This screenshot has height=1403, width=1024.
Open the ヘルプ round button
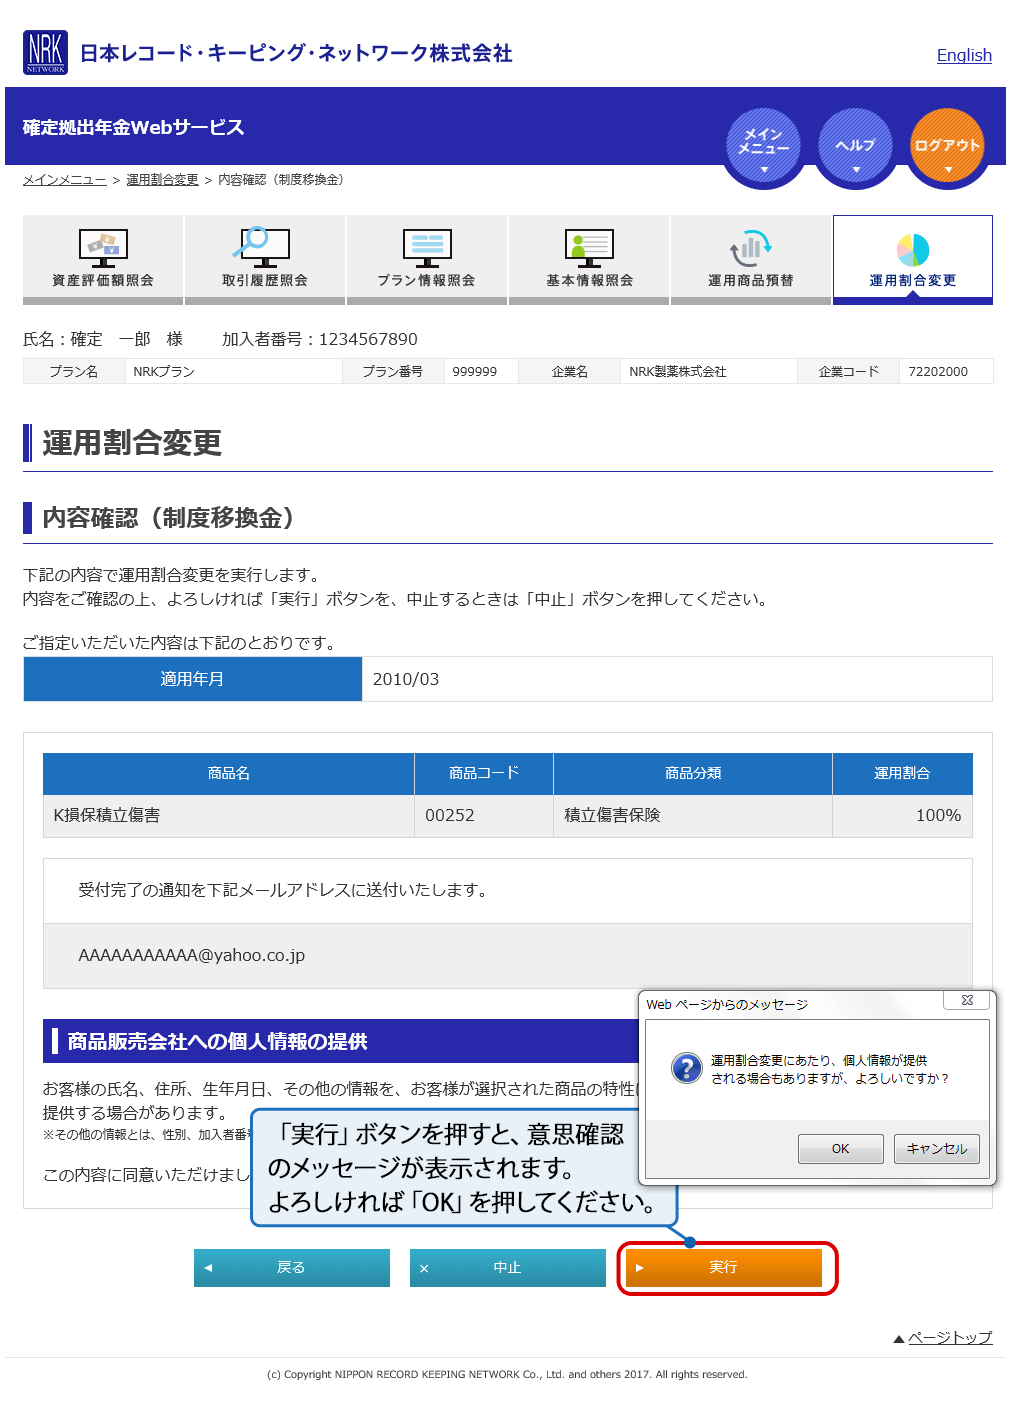[855, 147]
